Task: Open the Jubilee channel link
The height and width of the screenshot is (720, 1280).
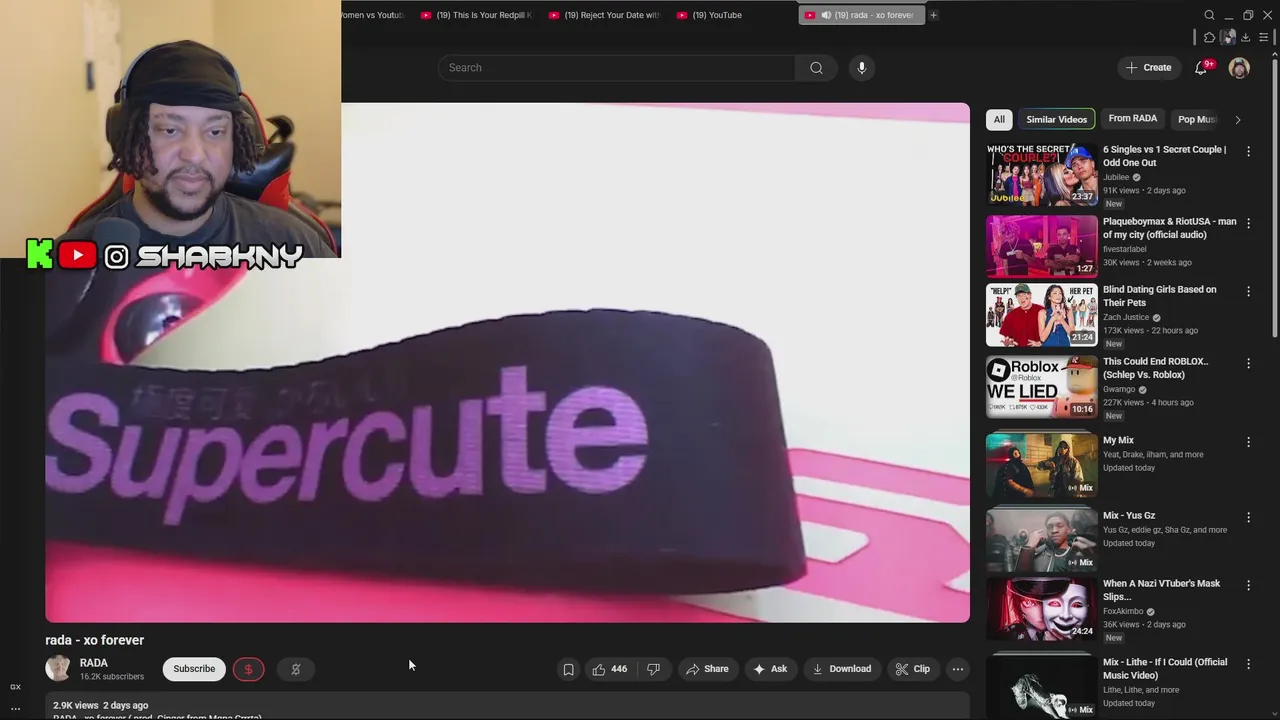Action: pos(1116,177)
